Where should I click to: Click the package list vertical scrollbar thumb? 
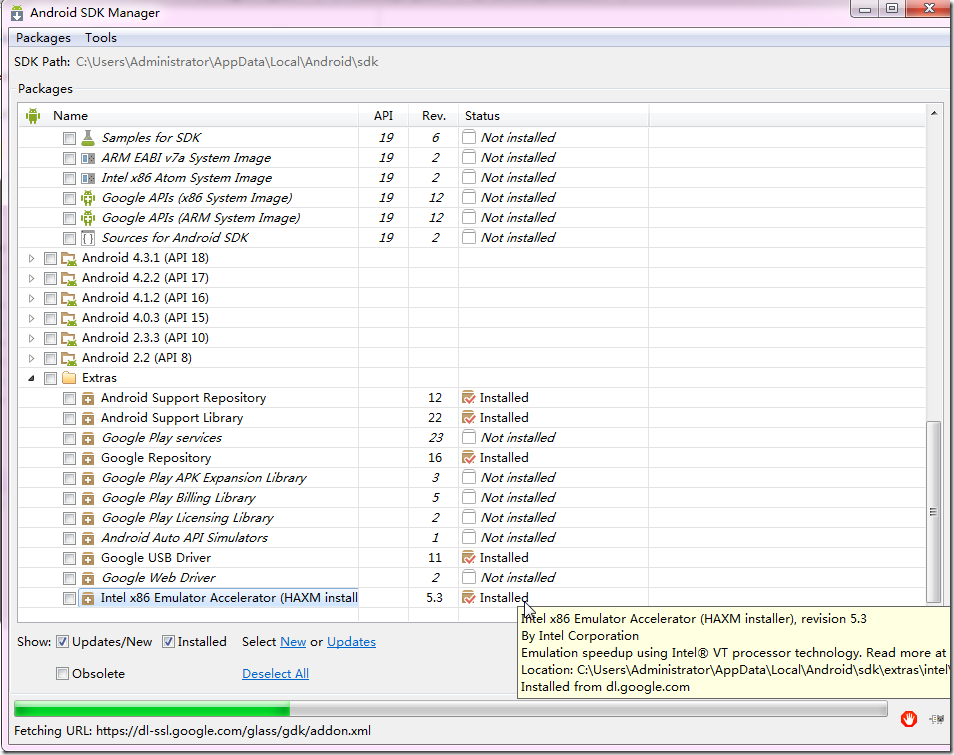pyautogui.click(x=933, y=512)
